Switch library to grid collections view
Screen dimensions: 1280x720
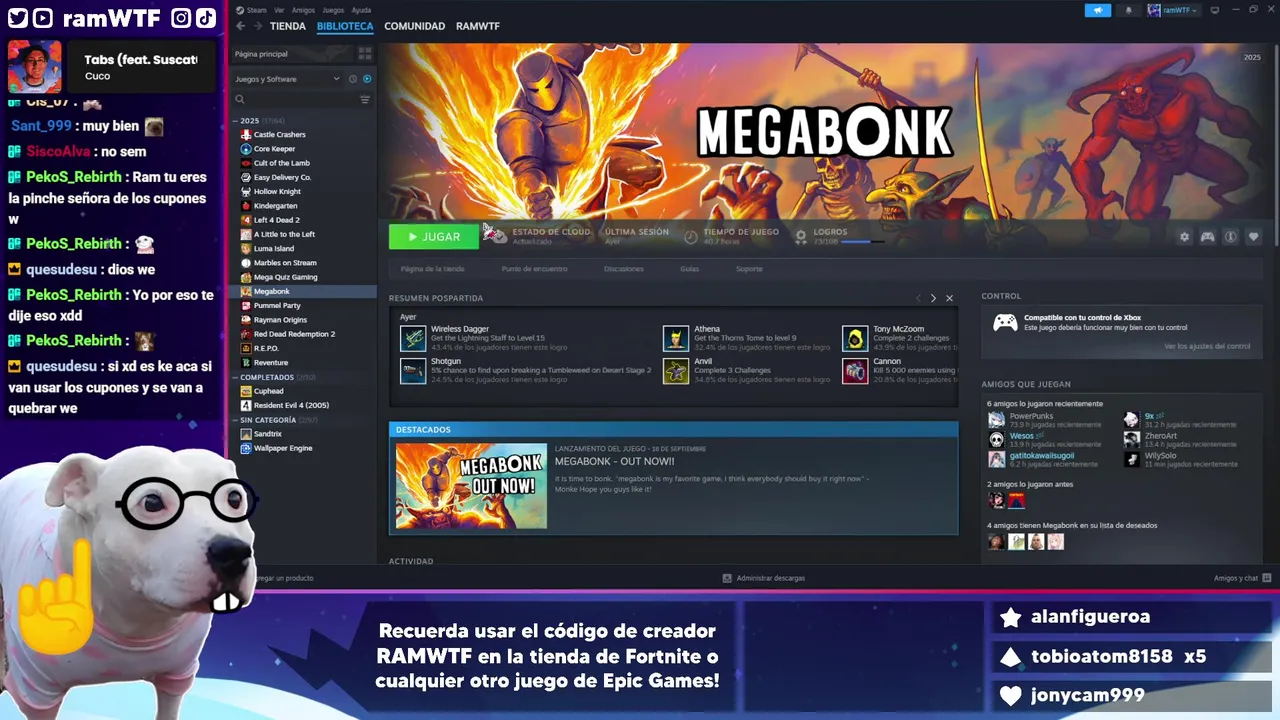[x=365, y=54]
